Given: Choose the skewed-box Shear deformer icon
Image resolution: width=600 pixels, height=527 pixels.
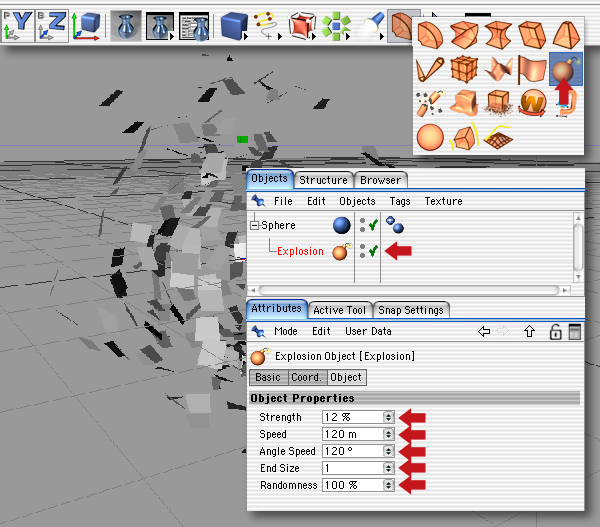Looking at the screenshot, I should (532, 35).
